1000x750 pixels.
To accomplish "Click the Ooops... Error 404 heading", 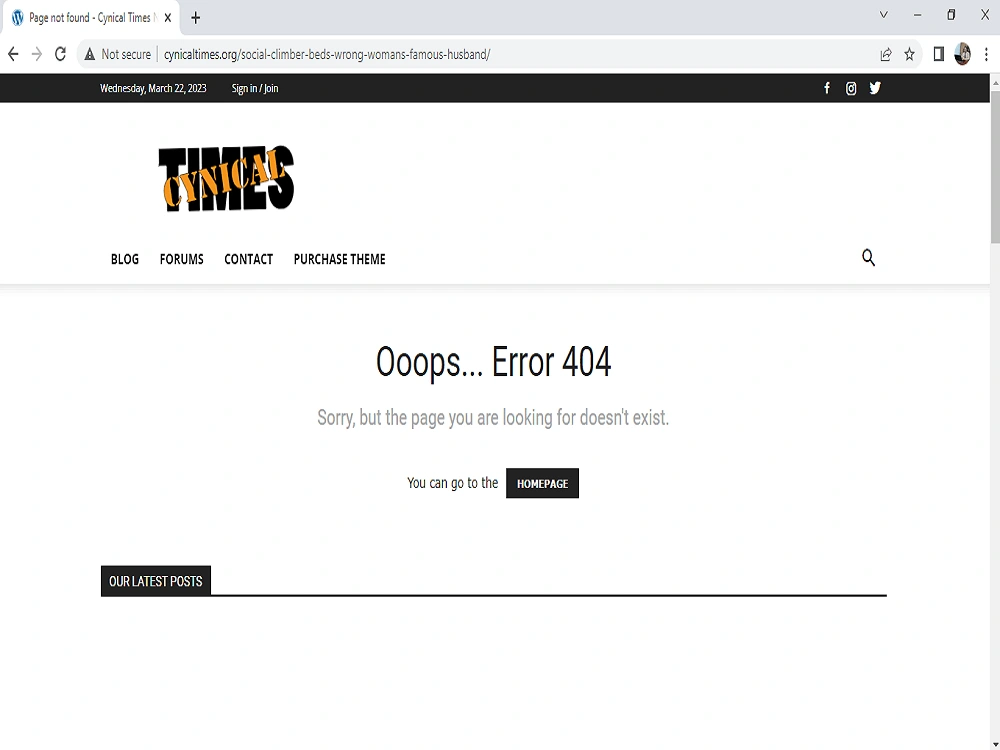I will pos(493,362).
